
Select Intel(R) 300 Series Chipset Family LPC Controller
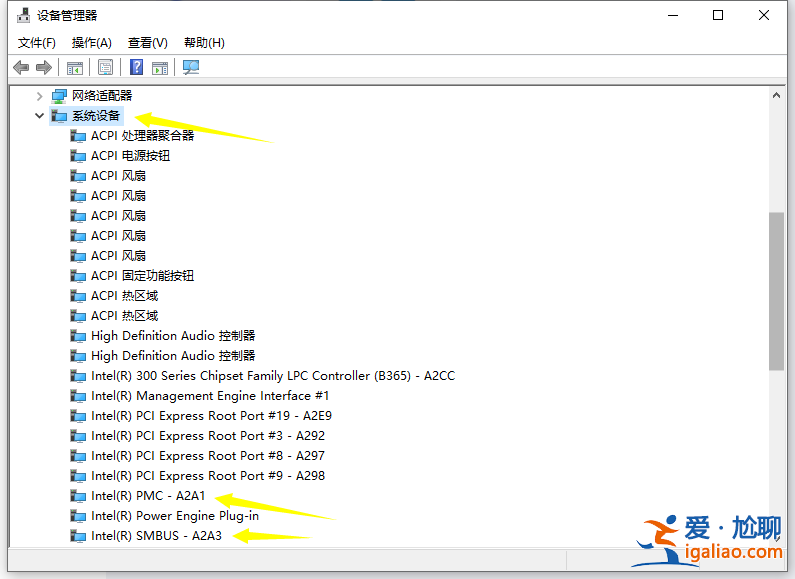pyautogui.click(x=273, y=376)
